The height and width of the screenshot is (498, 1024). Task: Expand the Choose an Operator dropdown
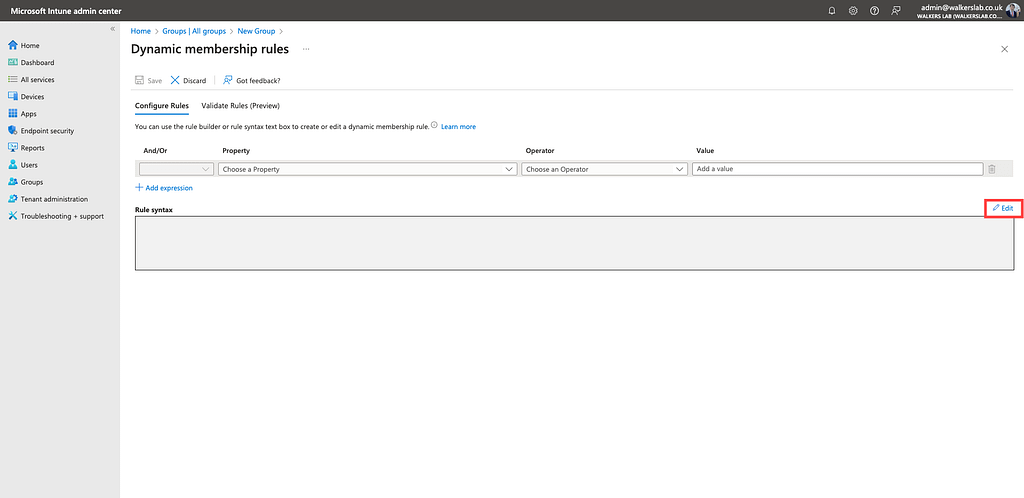pyautogui.click(x=603, y=169)
